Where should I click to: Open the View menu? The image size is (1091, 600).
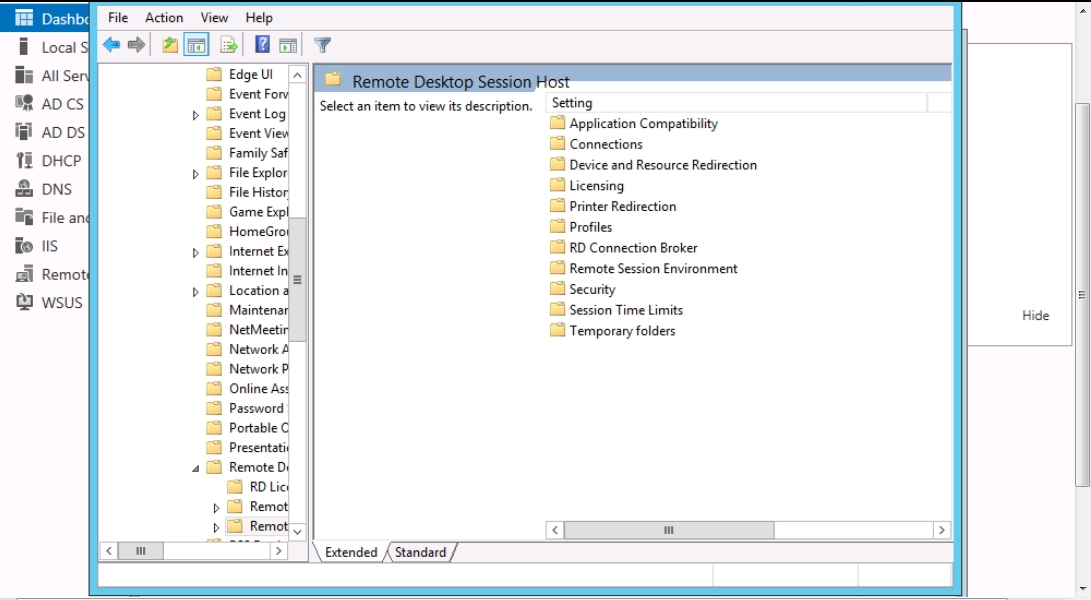coord(214,17)
